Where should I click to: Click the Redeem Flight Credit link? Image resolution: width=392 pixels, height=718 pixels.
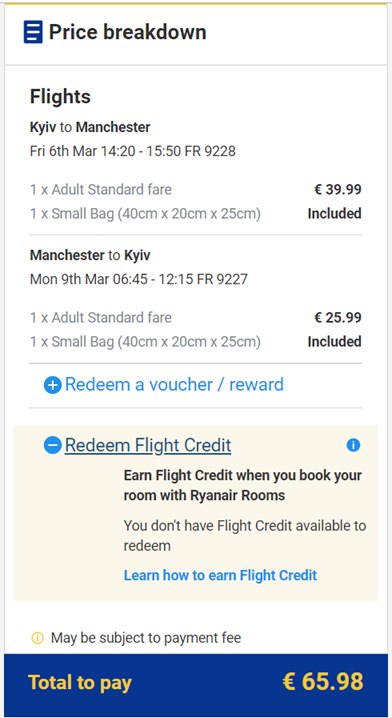[x=148, y=445]
